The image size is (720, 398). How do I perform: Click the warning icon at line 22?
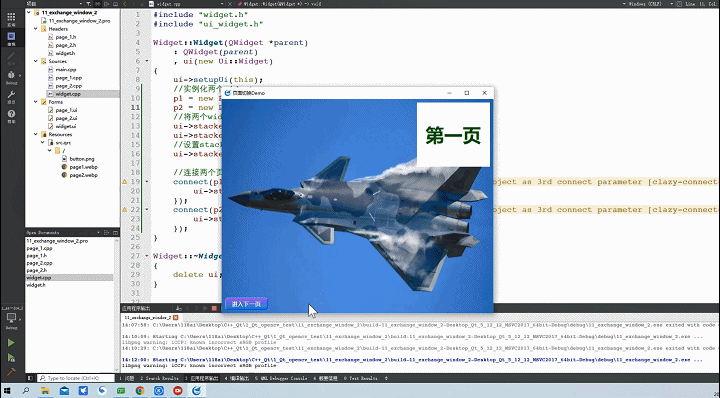[124, 210]
